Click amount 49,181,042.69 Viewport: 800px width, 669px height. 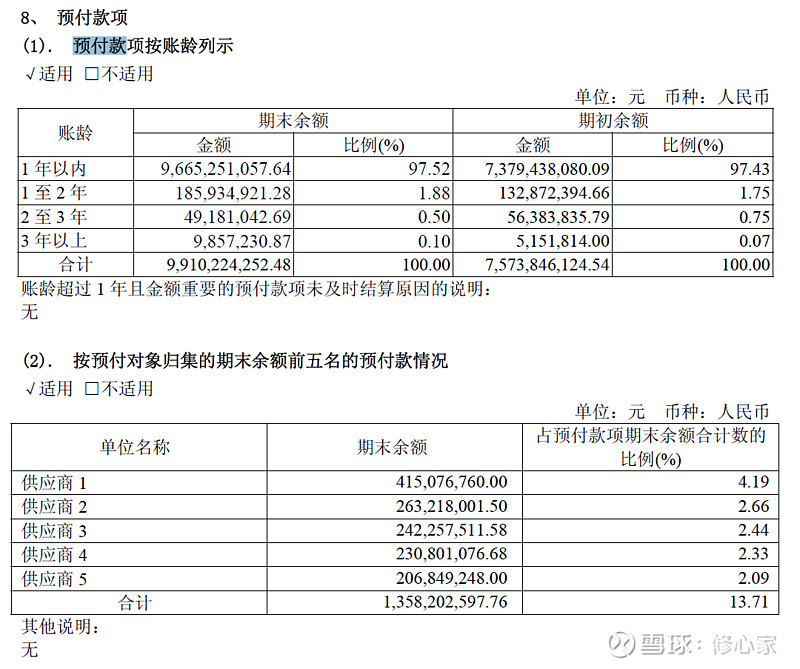coord(238,217)
